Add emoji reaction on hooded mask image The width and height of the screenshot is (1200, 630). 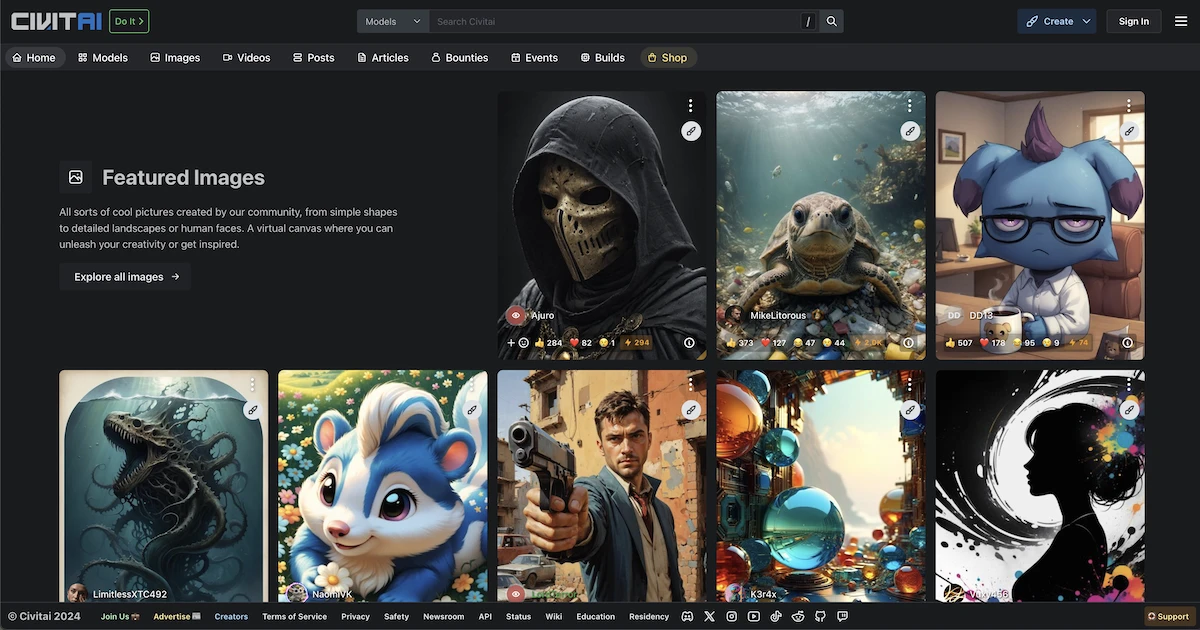[518, 343]
